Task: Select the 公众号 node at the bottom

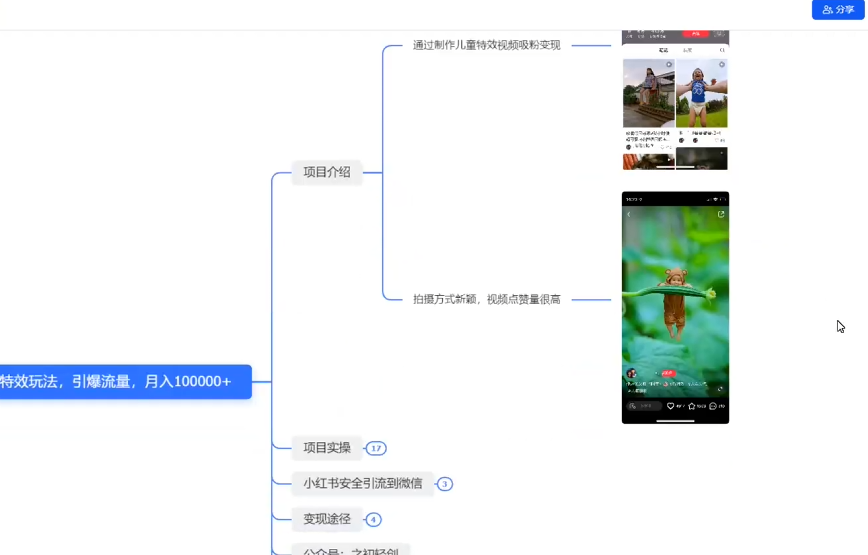Action: pos(350,549)
